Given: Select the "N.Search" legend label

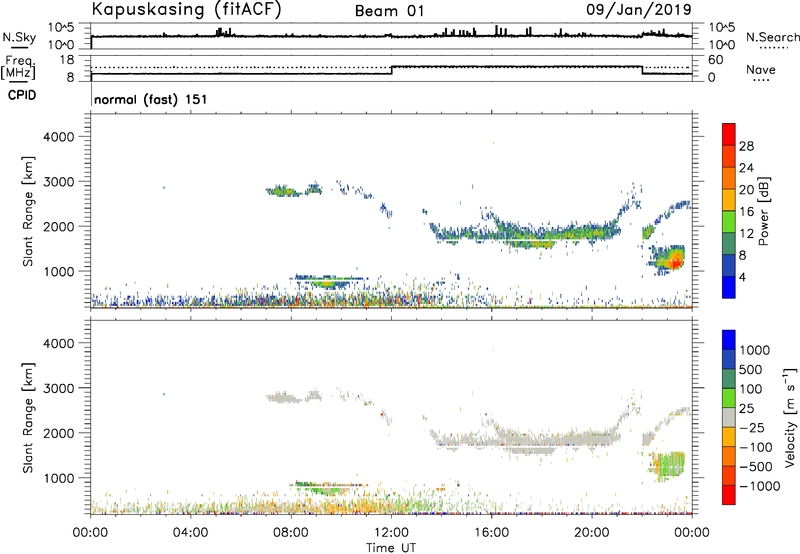Looking at the screenshot, I should [772, 37].
